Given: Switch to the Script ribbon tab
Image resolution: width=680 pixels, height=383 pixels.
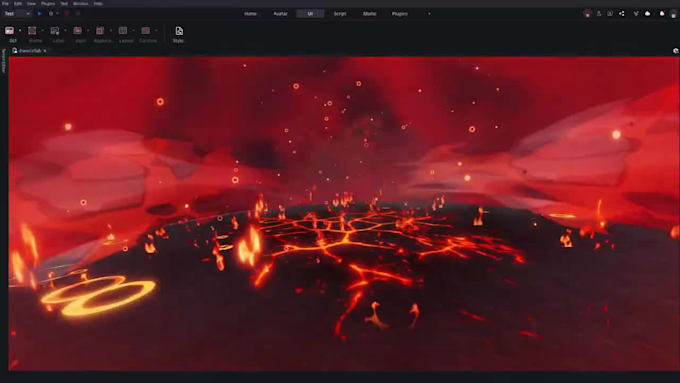Looking at the screenshot, I should 340,14.
